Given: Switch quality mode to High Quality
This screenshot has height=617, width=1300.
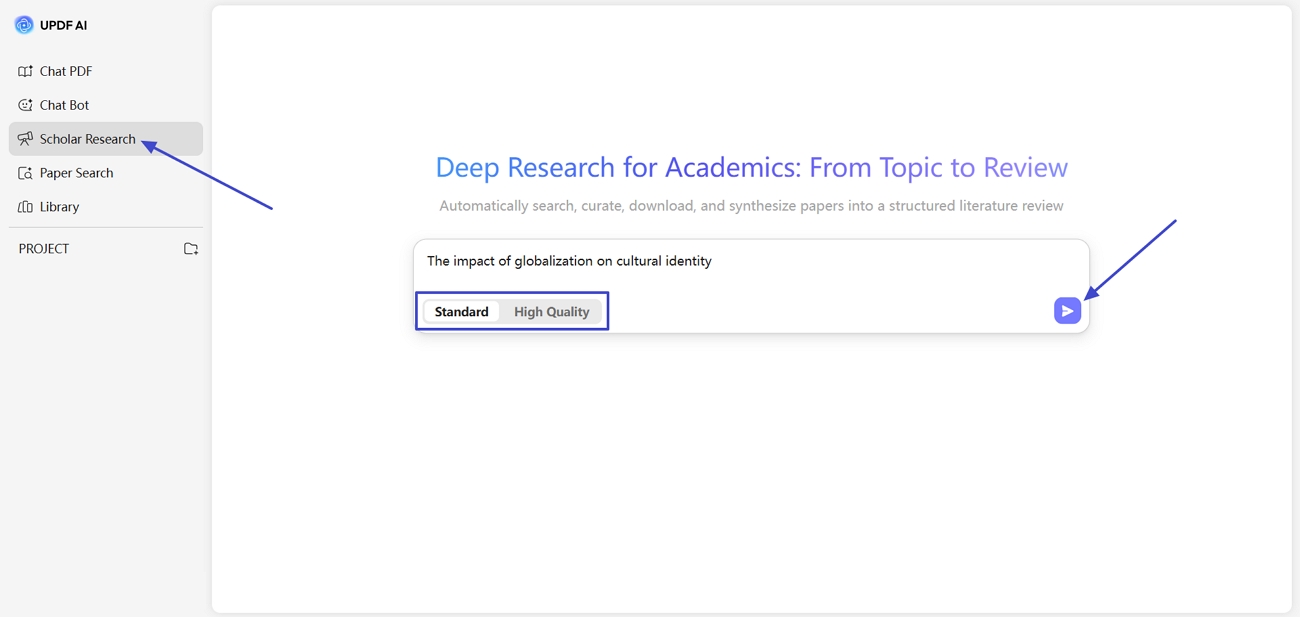Looking at the screenshot, I should coord(551,311).
